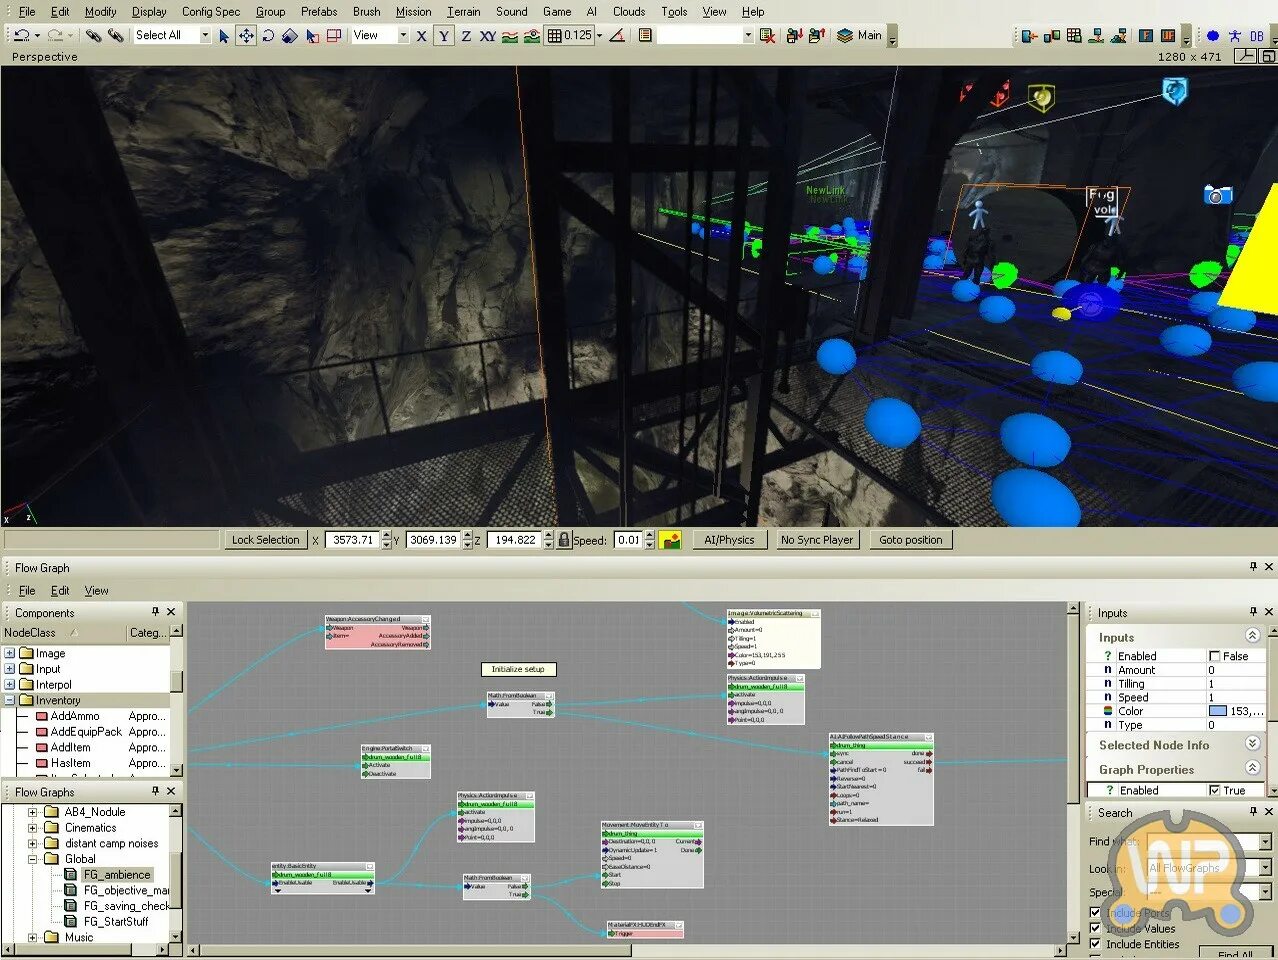Activate the Move tool with crossed arrows

tap(246, 35)
